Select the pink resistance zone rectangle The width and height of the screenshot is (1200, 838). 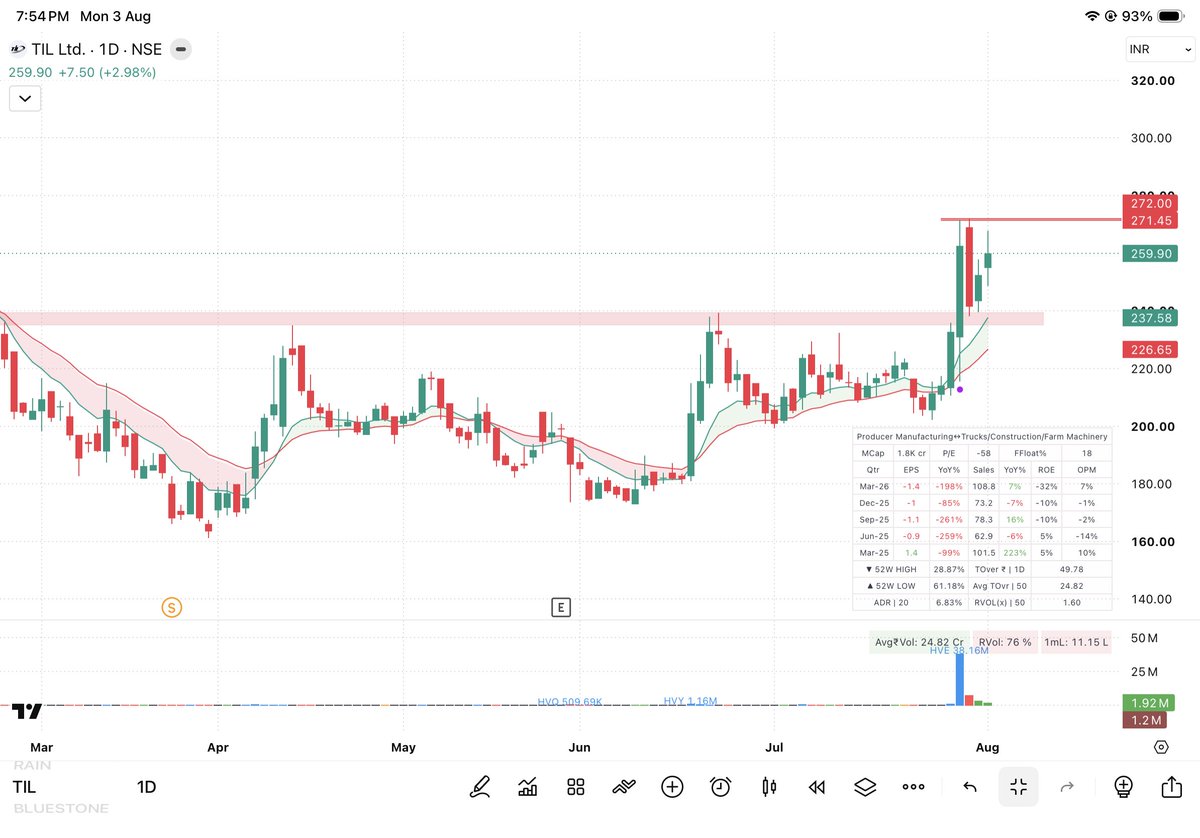[x=520, y=318]
